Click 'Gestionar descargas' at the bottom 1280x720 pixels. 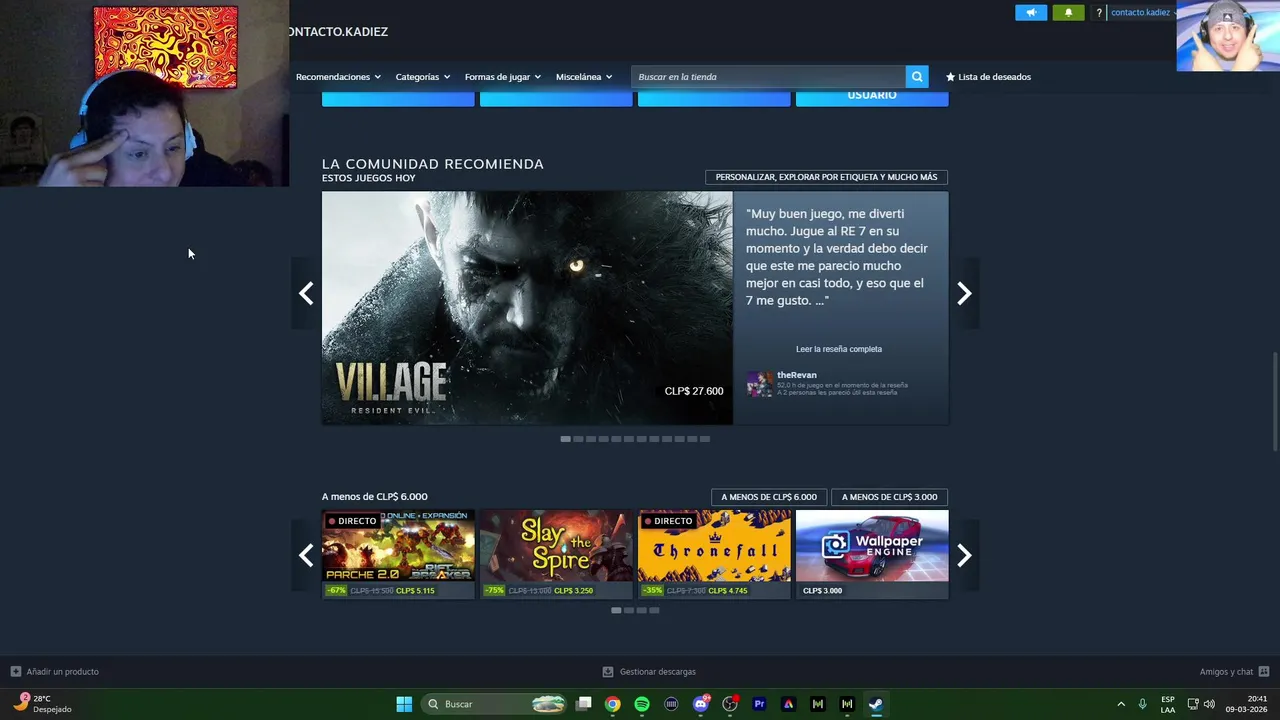(649, 672)
